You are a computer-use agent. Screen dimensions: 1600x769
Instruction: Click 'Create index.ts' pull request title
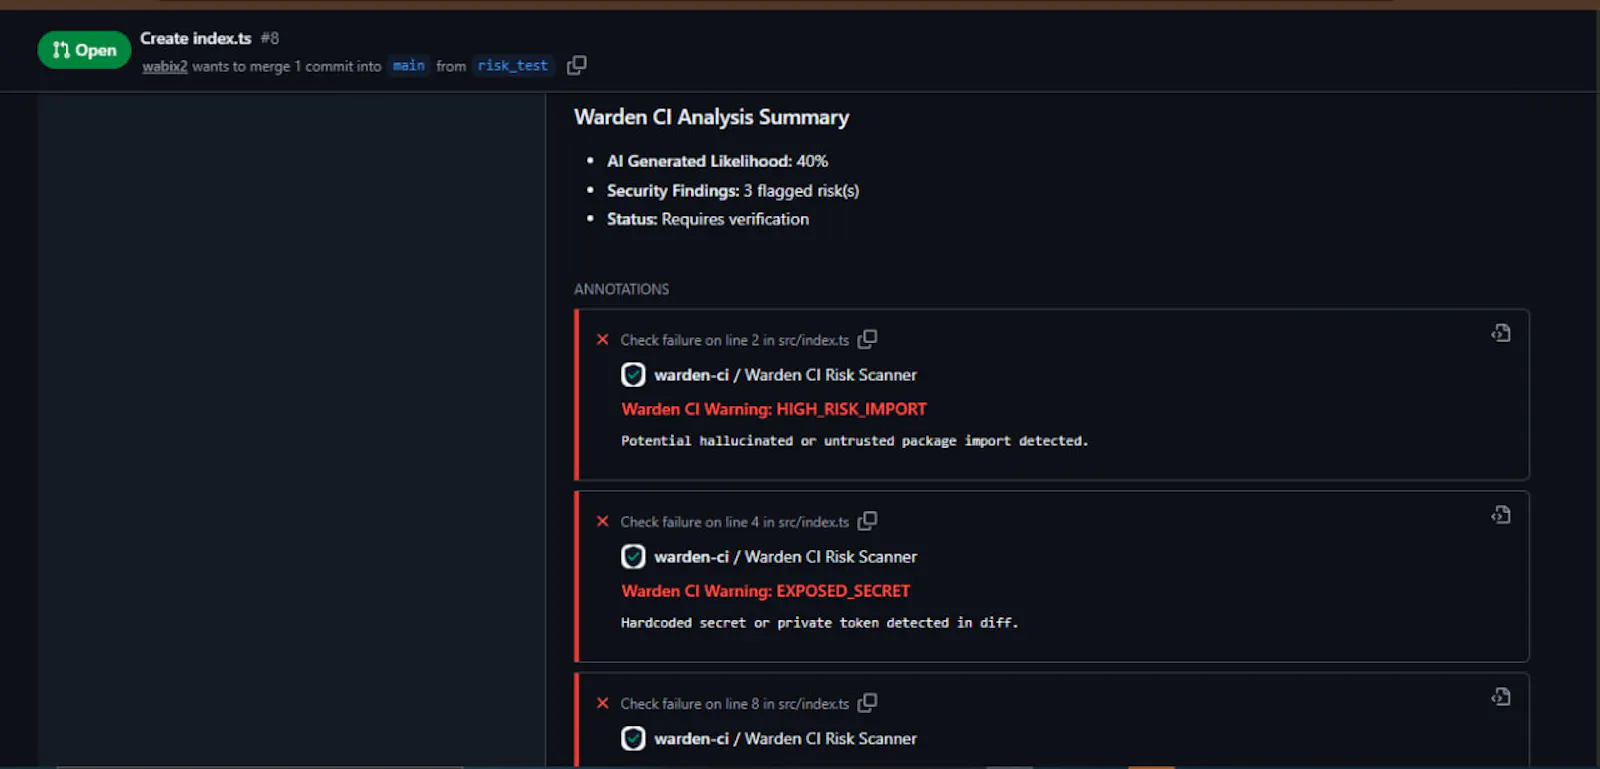[196, 38]
